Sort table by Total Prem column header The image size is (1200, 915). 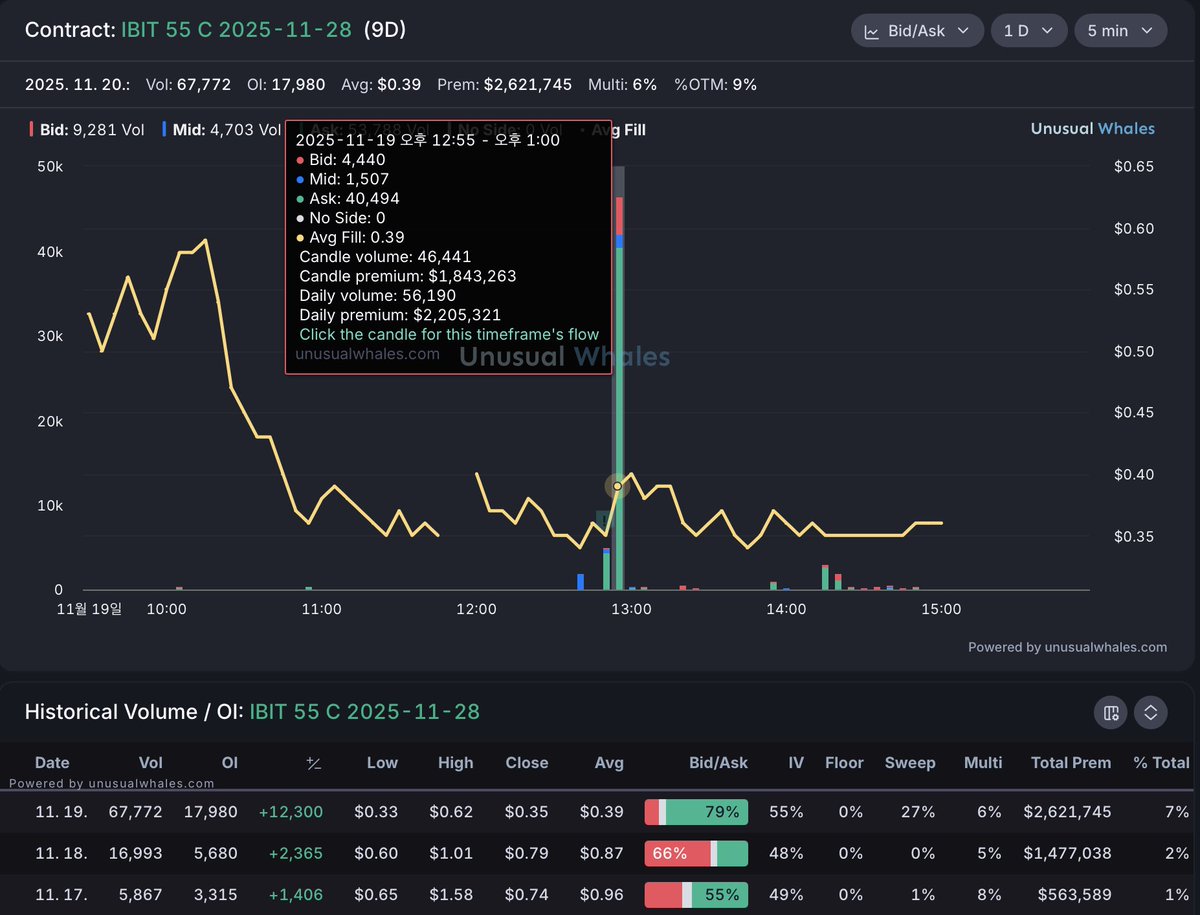click(x=1071, y=762)
